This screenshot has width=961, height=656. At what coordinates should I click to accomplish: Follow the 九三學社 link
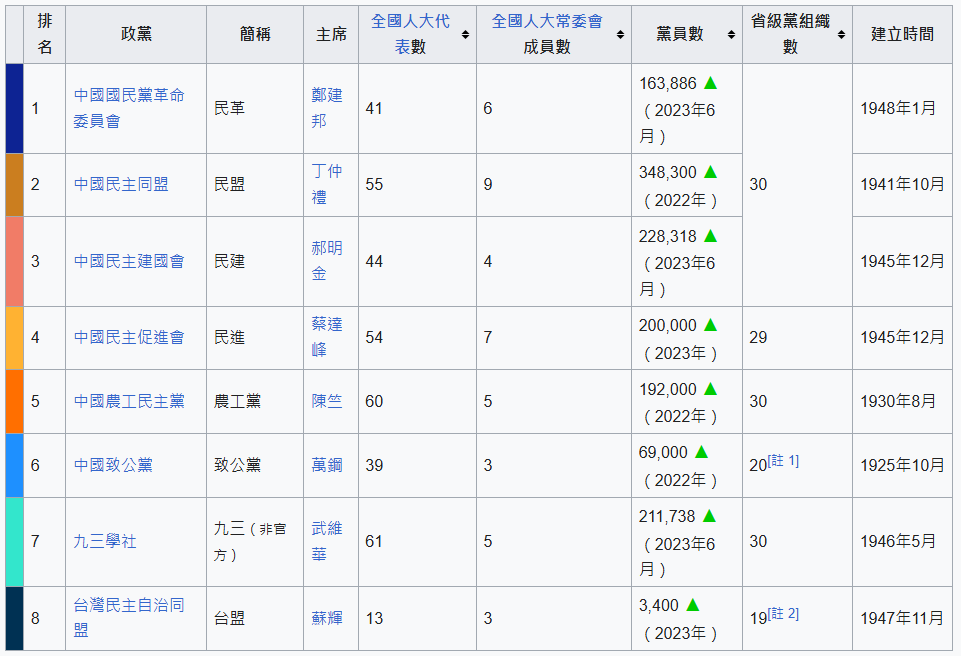105,541
